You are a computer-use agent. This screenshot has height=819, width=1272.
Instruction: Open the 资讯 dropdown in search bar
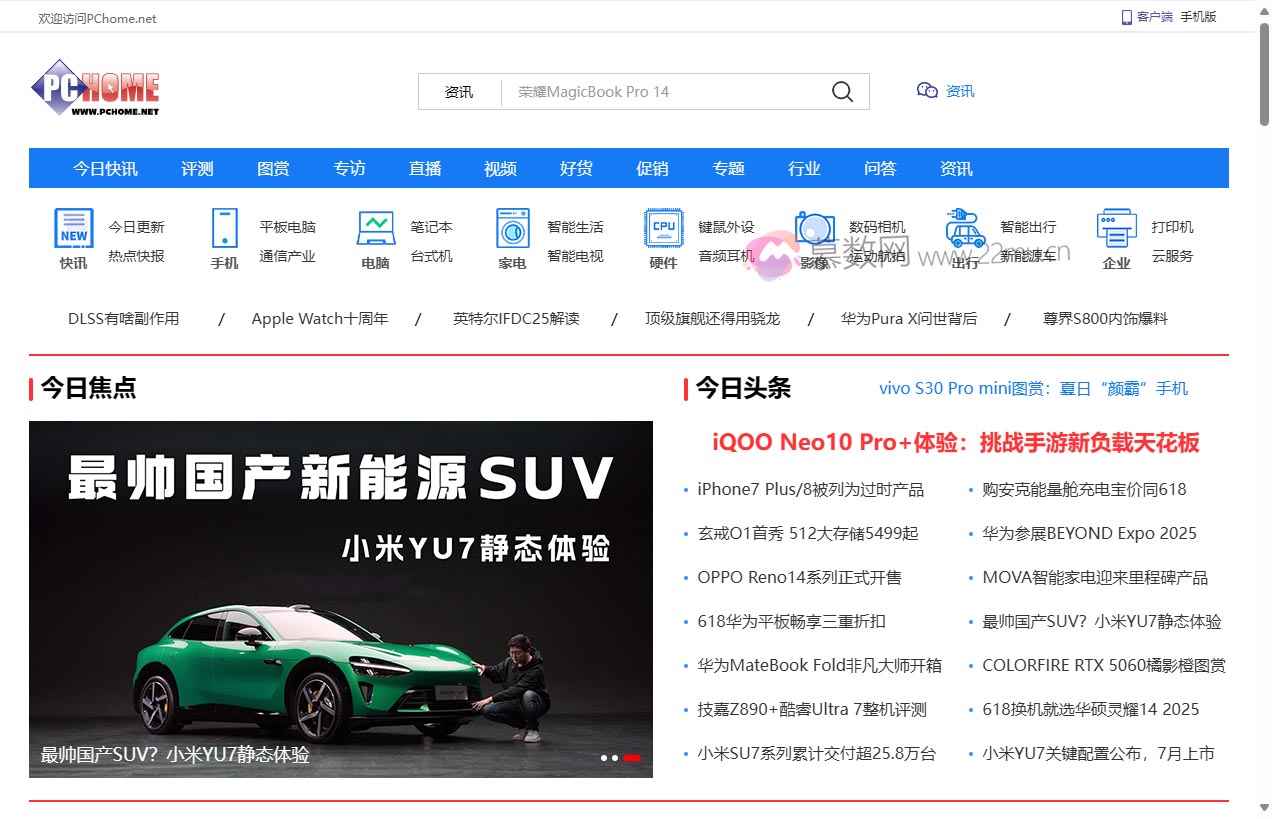point(460,91)
